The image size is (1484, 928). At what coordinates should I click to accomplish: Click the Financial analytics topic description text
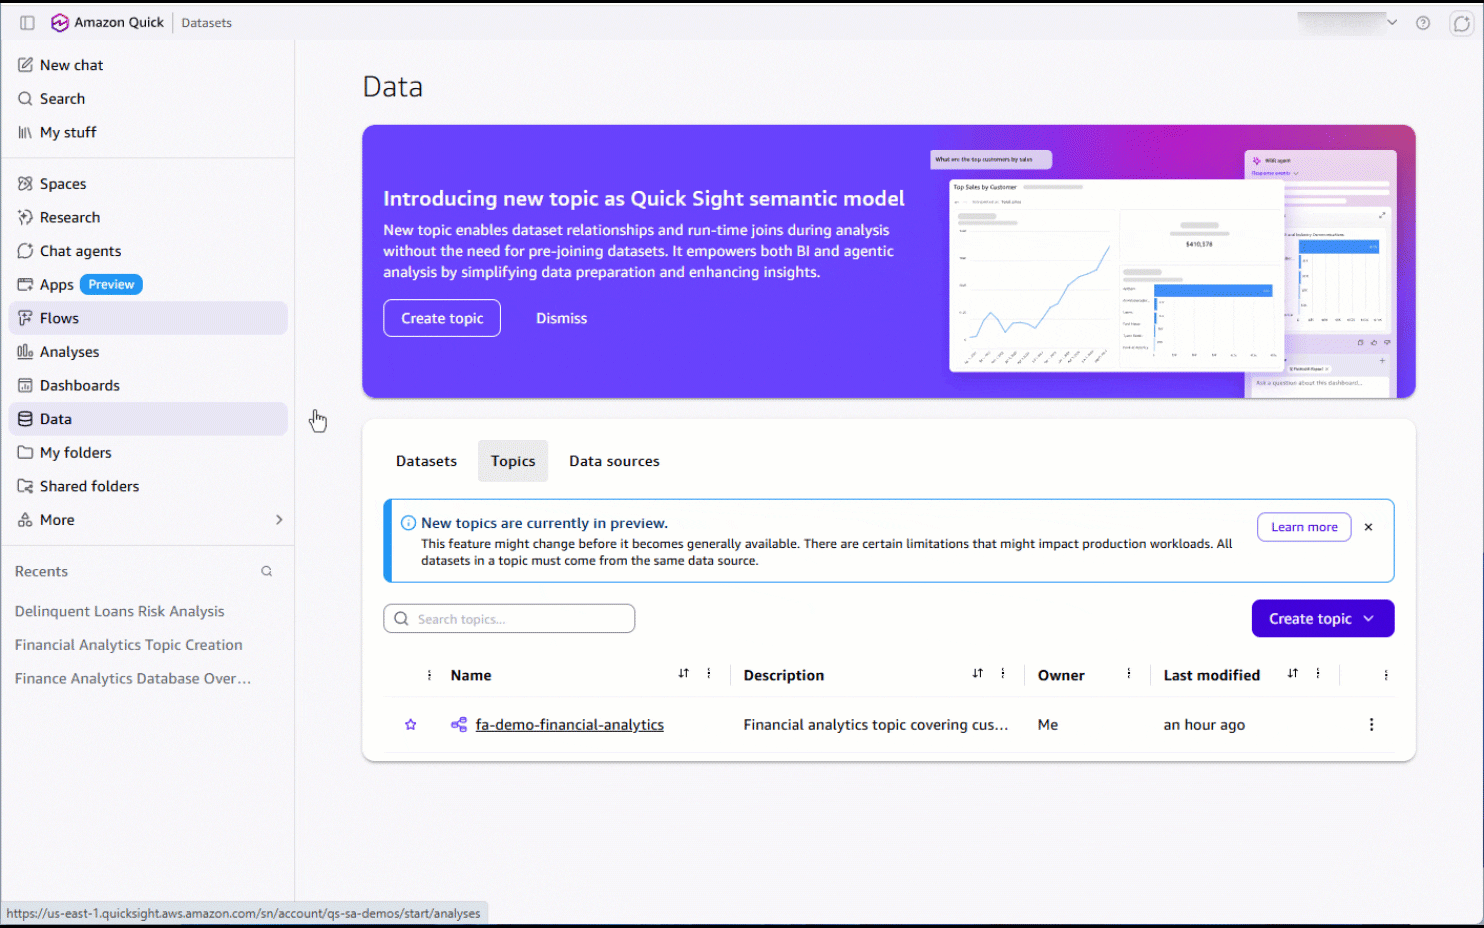(x=875, y=725)
